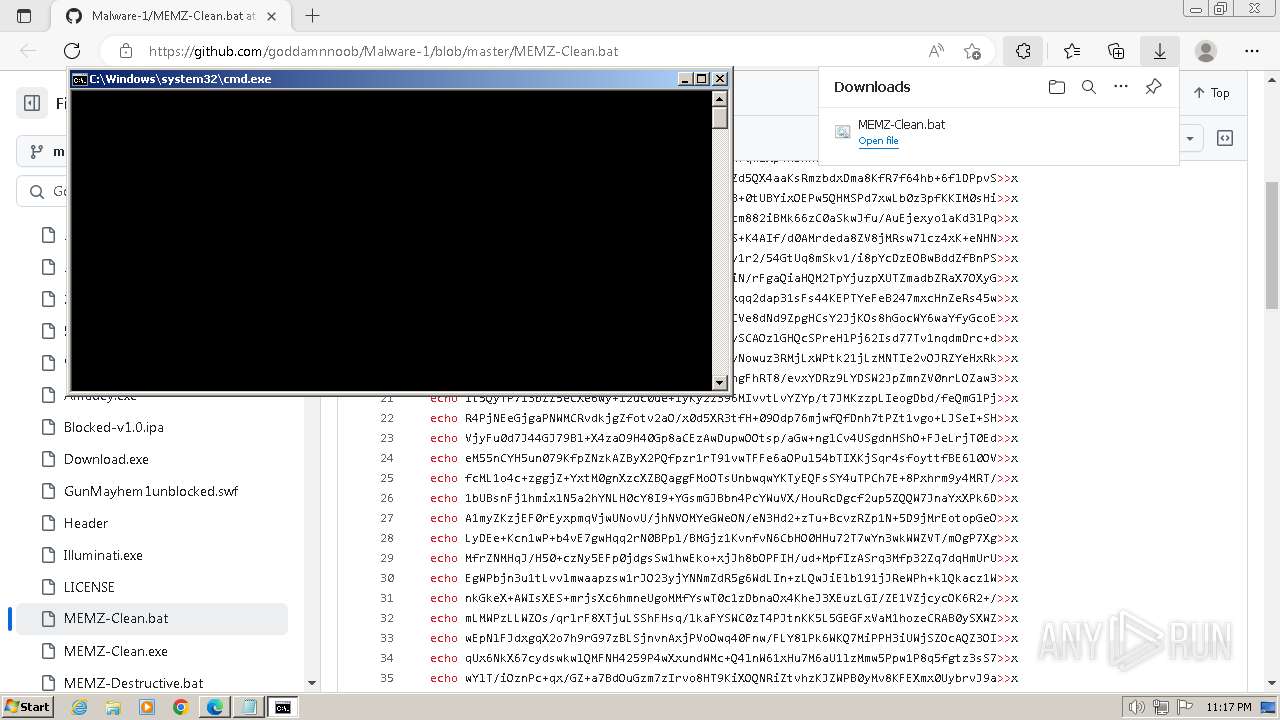Click the volume icon in system tray
Screen dimensions: 1280x720
1137,707
